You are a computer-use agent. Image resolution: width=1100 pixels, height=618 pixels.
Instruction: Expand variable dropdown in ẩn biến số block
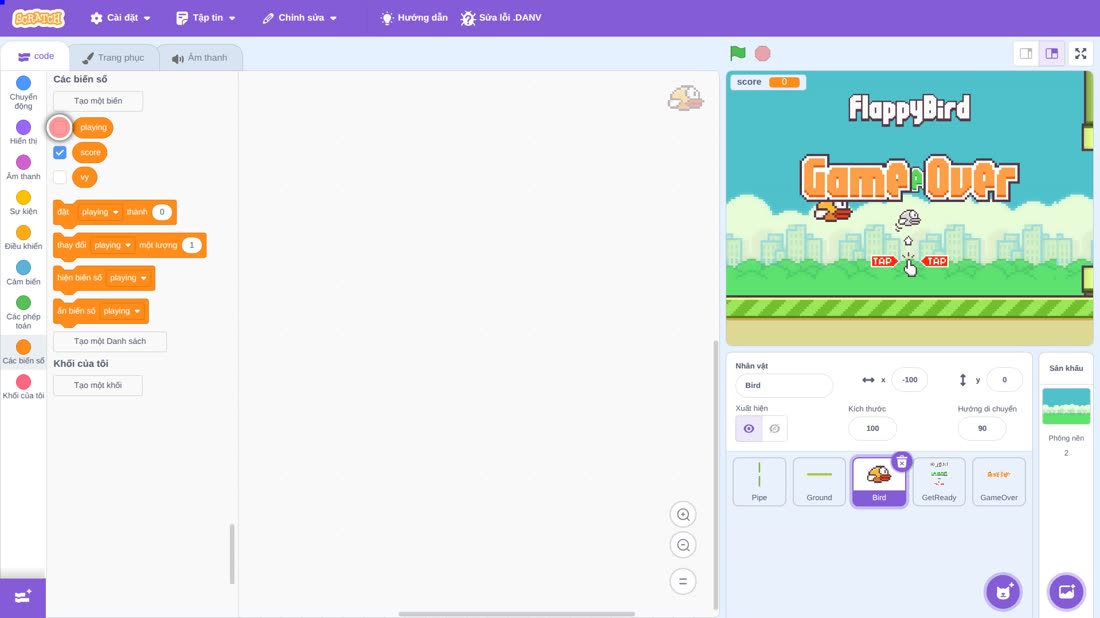122,311
